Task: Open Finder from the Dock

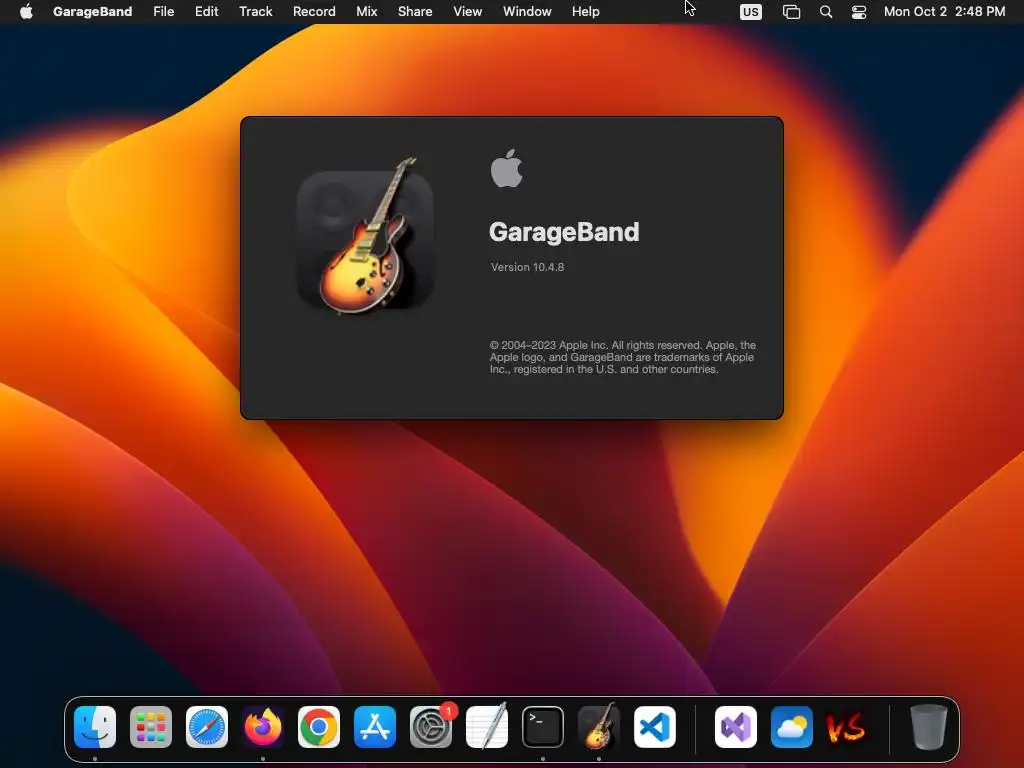Action: [95, 726]
